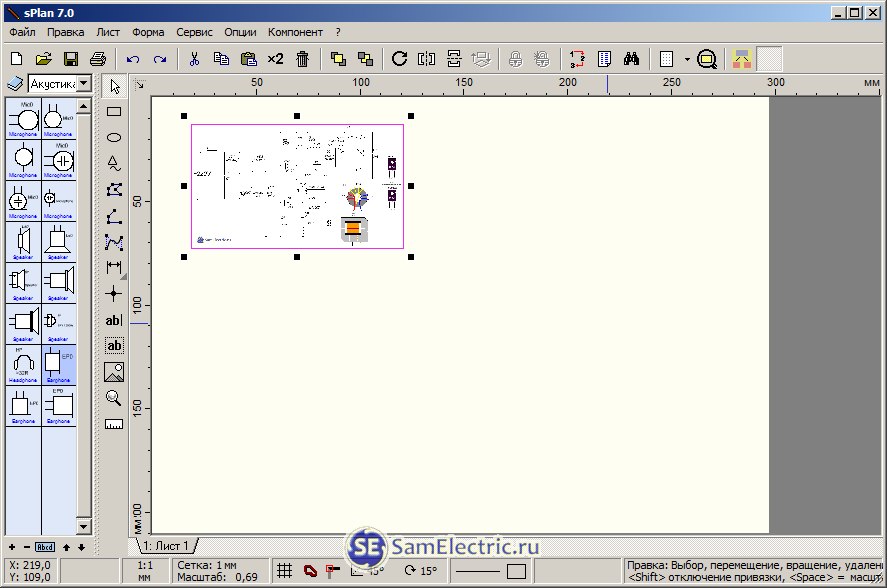Viewport: 887px width, 588px height.
Task: Move library component up with the arrow
Action: pos(66,547)
